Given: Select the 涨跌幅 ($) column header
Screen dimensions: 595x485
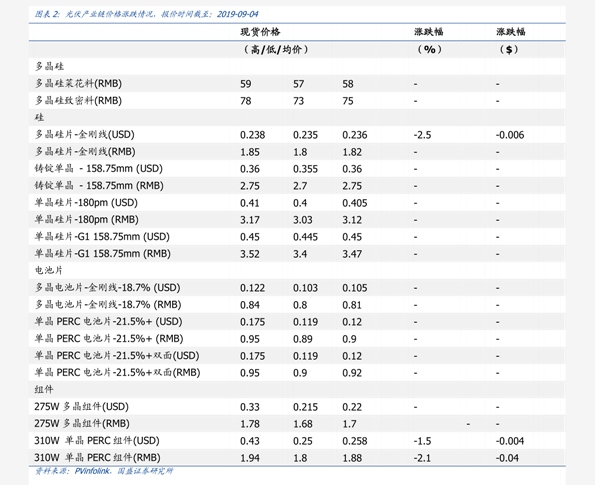Looking at the screenshot, I should [511, 32].
